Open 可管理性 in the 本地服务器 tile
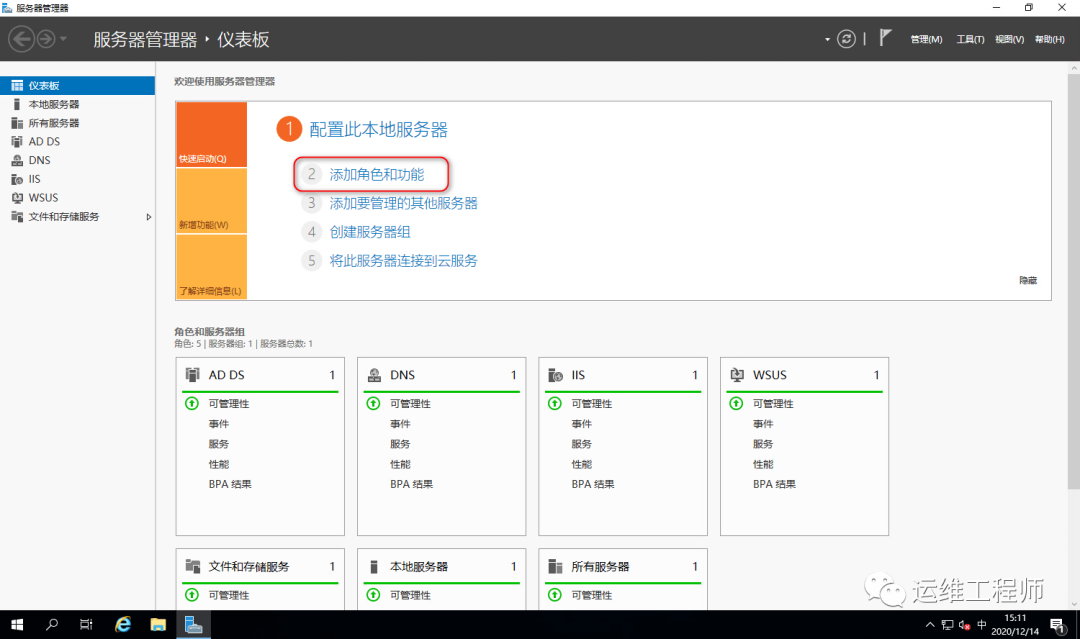Screen dimensions: 1080x639 coord(410,595)
